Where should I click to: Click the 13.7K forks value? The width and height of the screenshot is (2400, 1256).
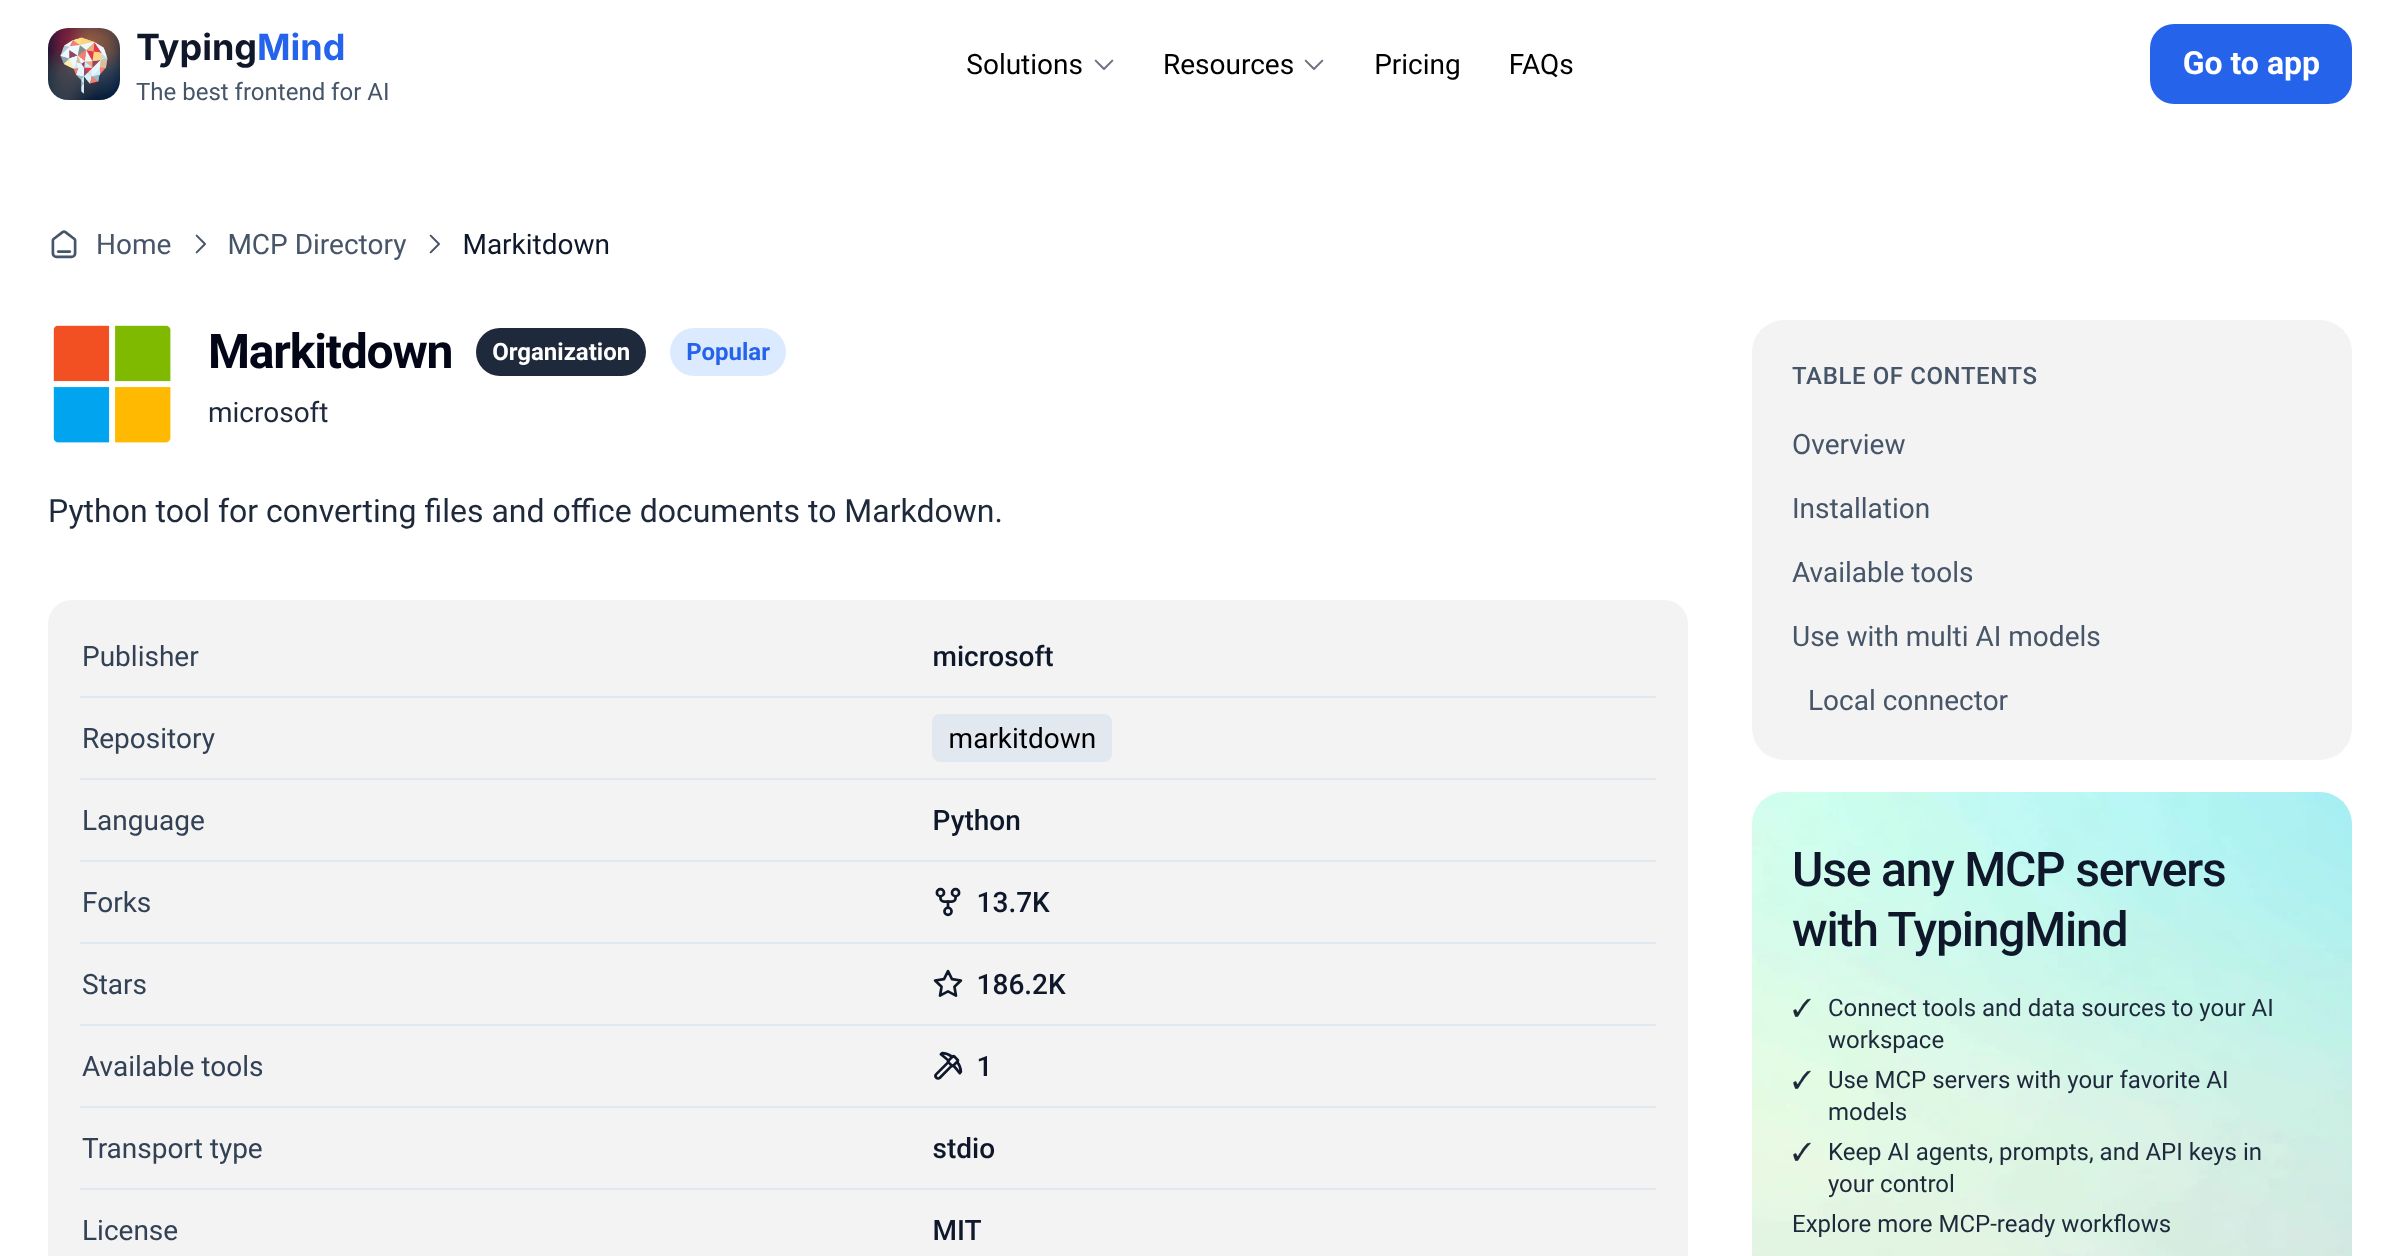(x=1013, y=902)
